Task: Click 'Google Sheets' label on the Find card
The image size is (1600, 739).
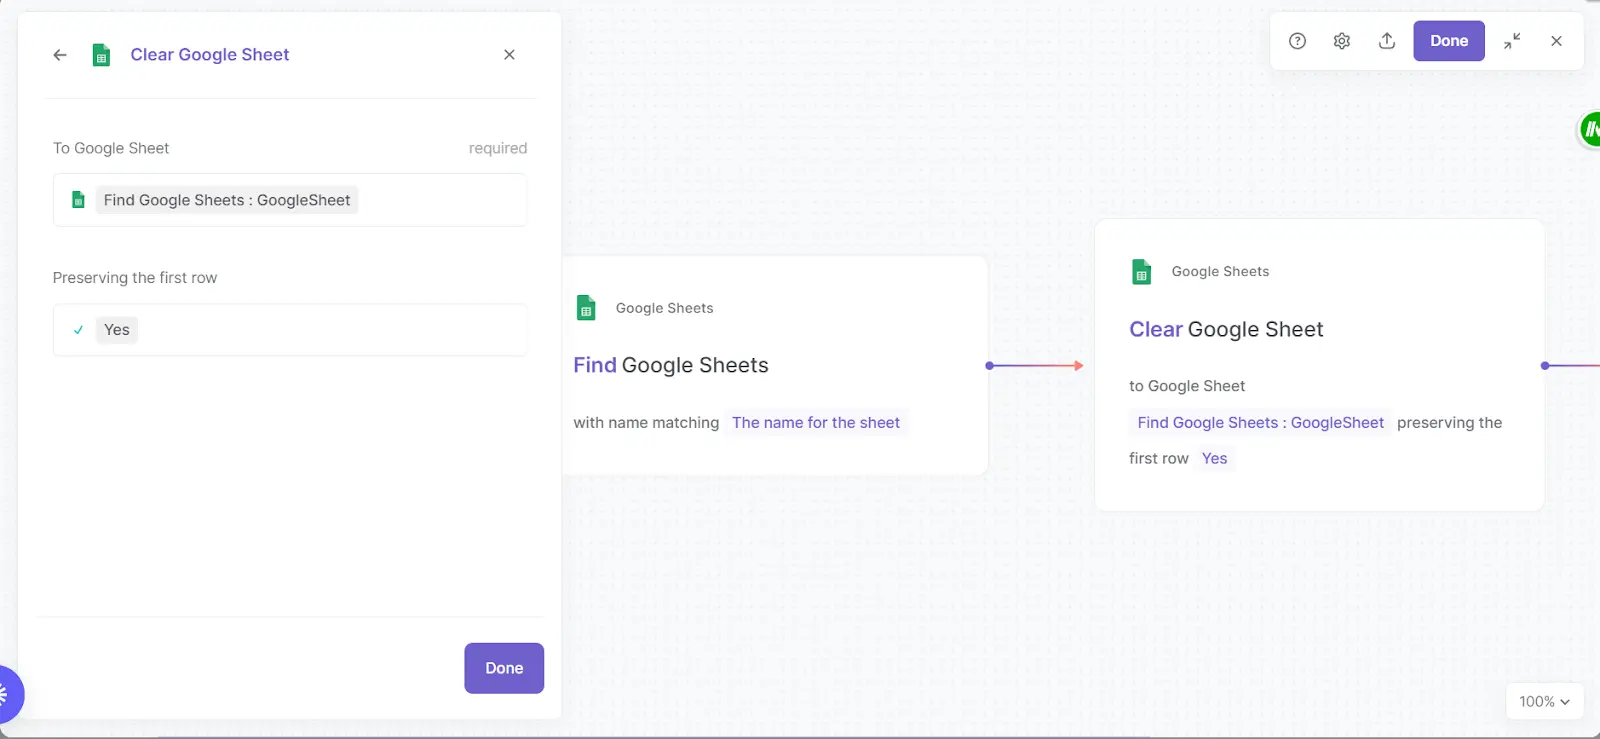Action: pos(664,308)
